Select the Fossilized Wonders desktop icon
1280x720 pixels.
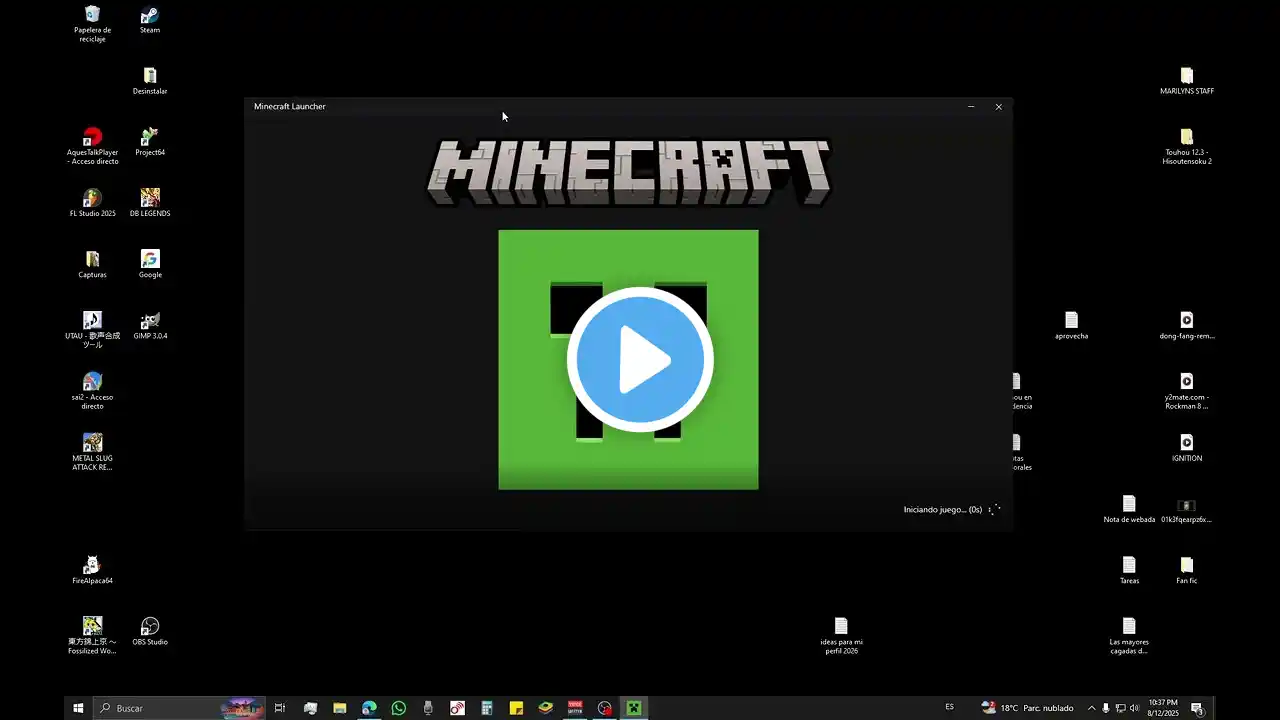[92, 634]
